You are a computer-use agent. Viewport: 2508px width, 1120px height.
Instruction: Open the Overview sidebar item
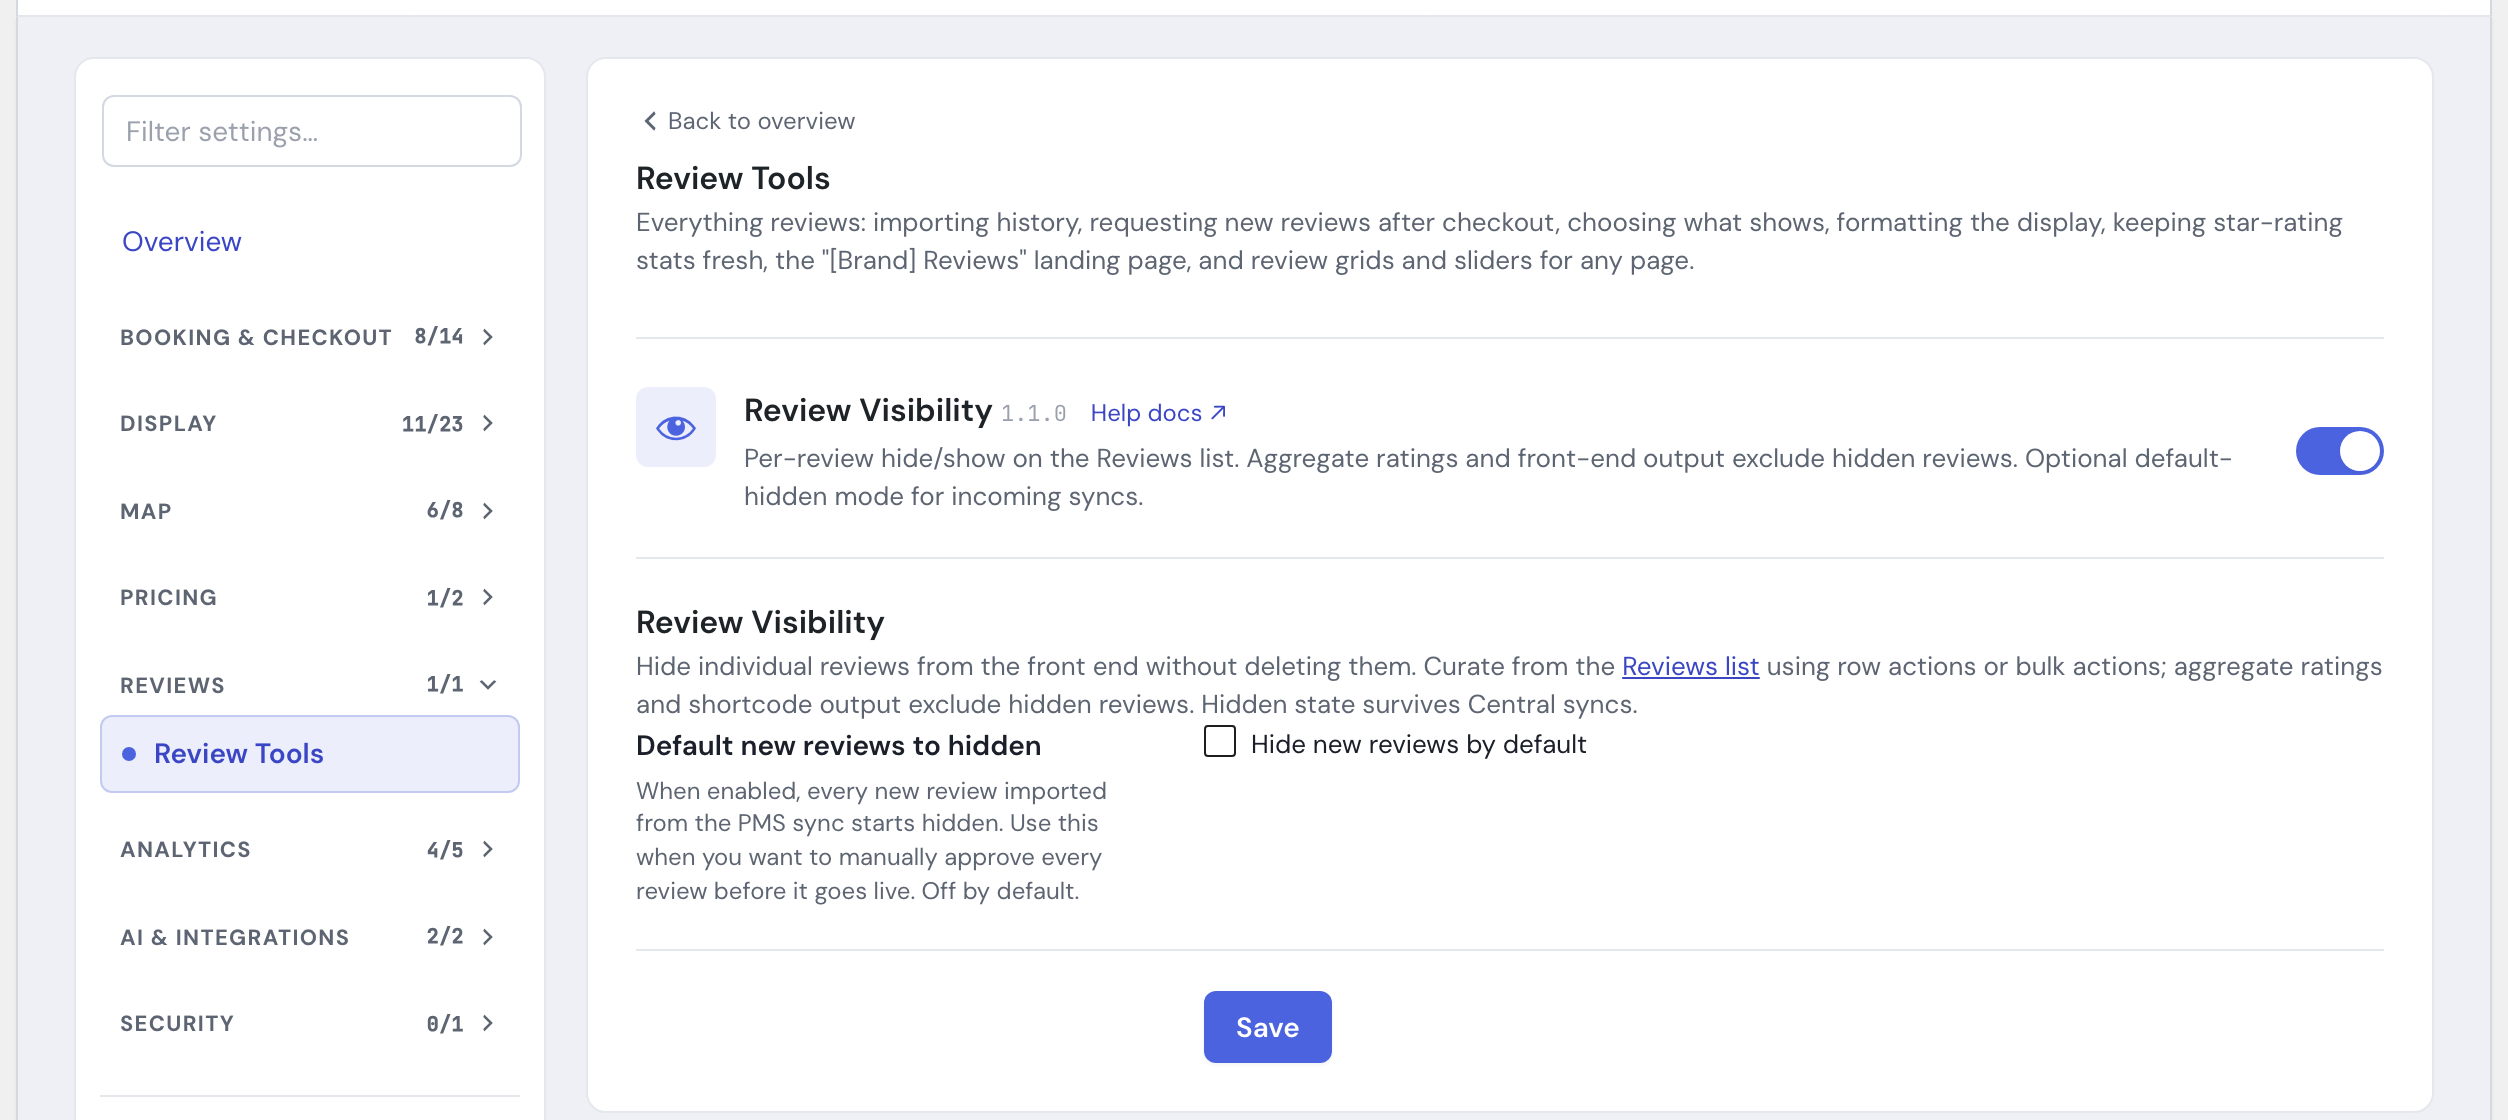coord(182,242)
